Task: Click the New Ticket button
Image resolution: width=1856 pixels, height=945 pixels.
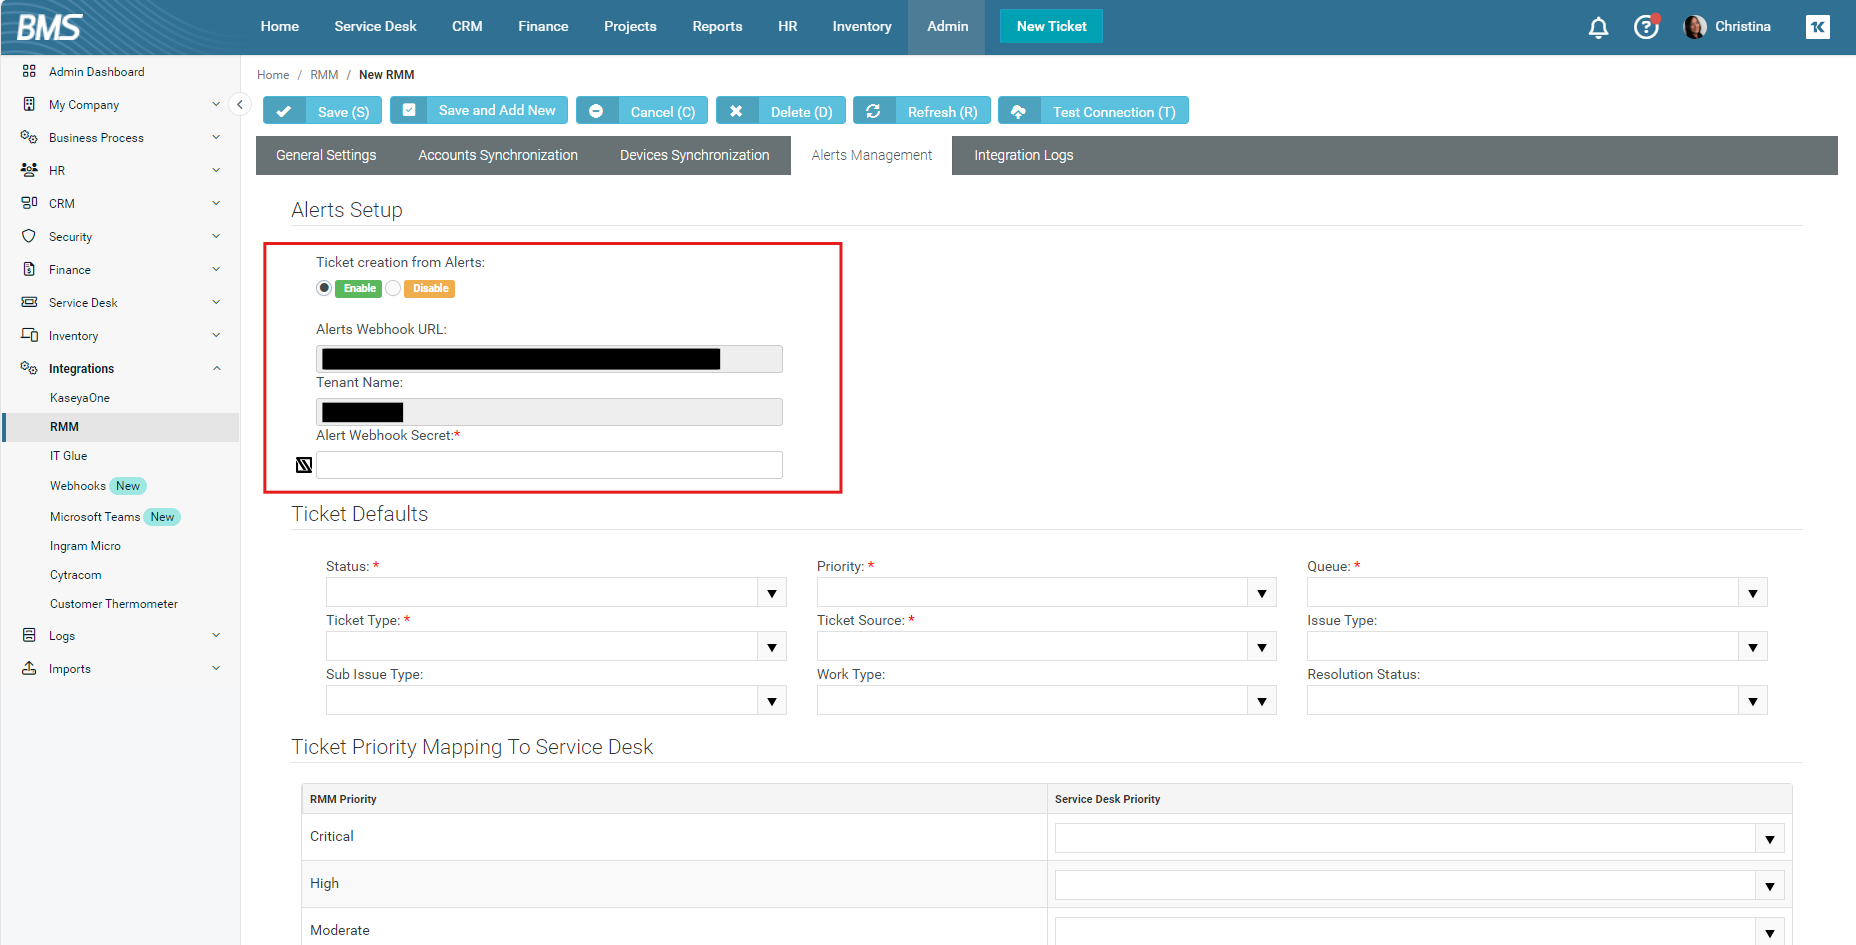Action: coord(1051,27)
